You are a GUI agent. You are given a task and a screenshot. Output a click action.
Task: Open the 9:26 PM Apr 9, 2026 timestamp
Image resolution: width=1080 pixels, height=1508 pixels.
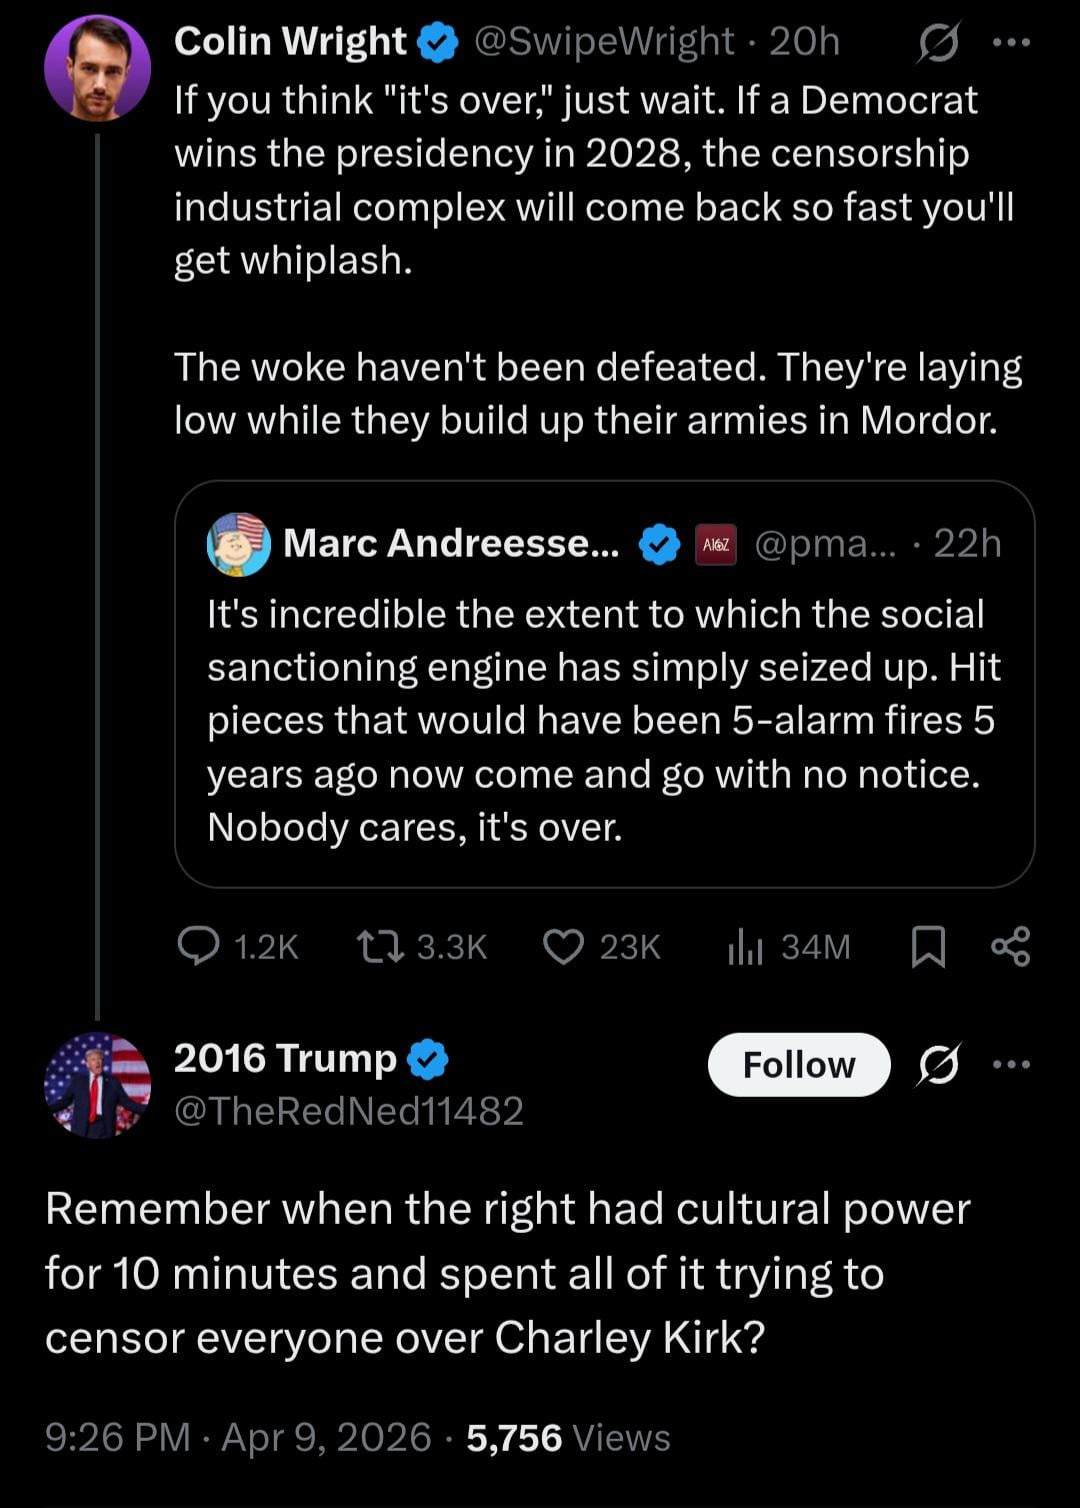point(238,1438)
